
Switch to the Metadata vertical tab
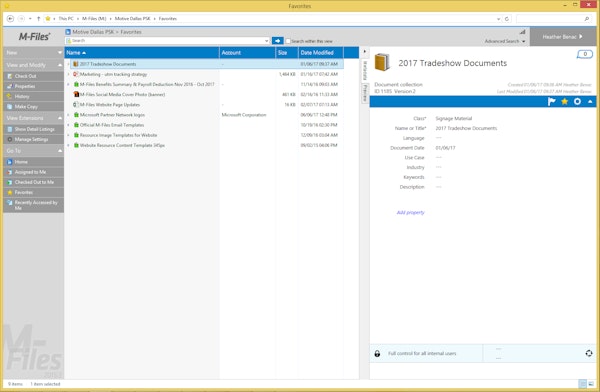tap(365, 70)
